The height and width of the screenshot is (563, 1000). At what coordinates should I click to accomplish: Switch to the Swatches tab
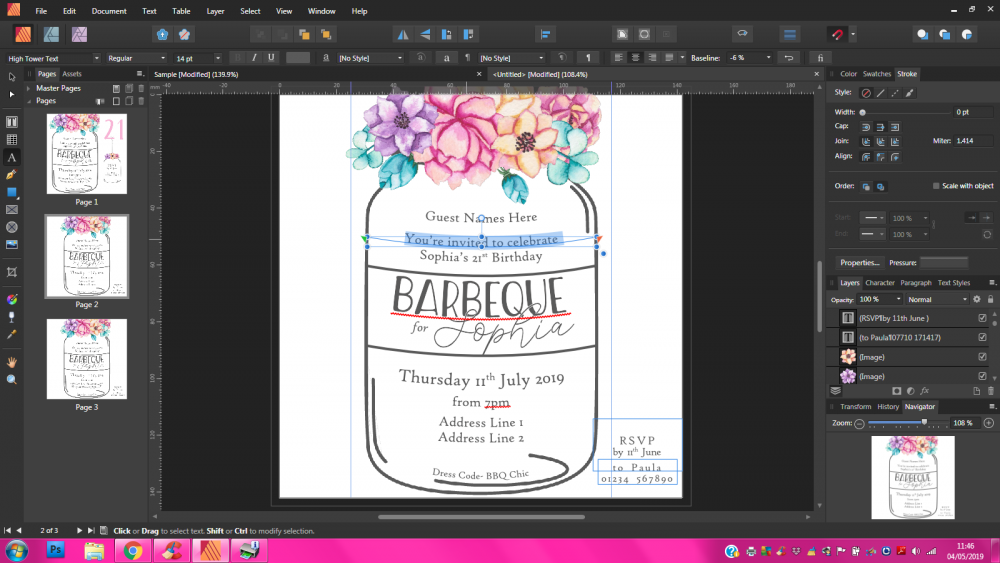pyautogui.click(x=876, y=74)
